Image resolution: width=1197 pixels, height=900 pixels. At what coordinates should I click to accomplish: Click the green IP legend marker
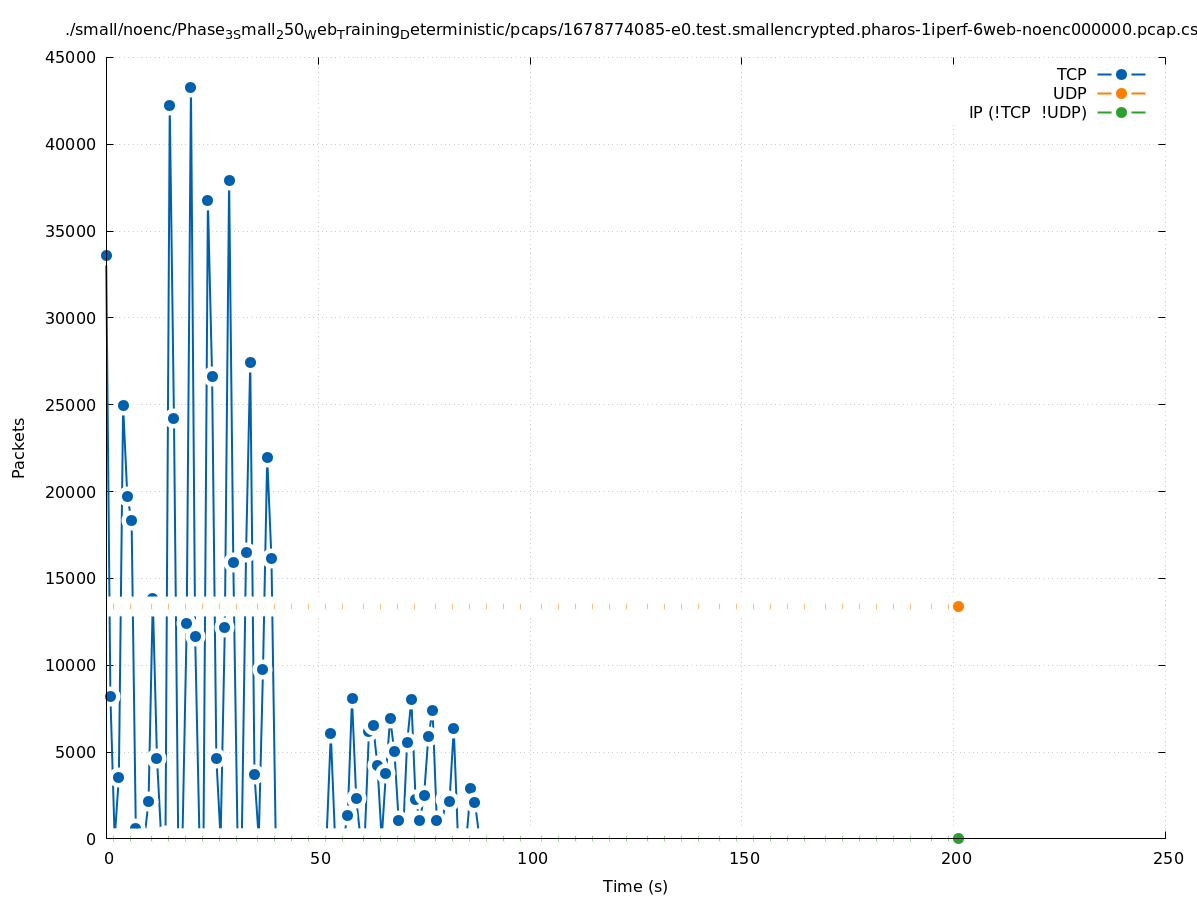(x=1121, y=113)
